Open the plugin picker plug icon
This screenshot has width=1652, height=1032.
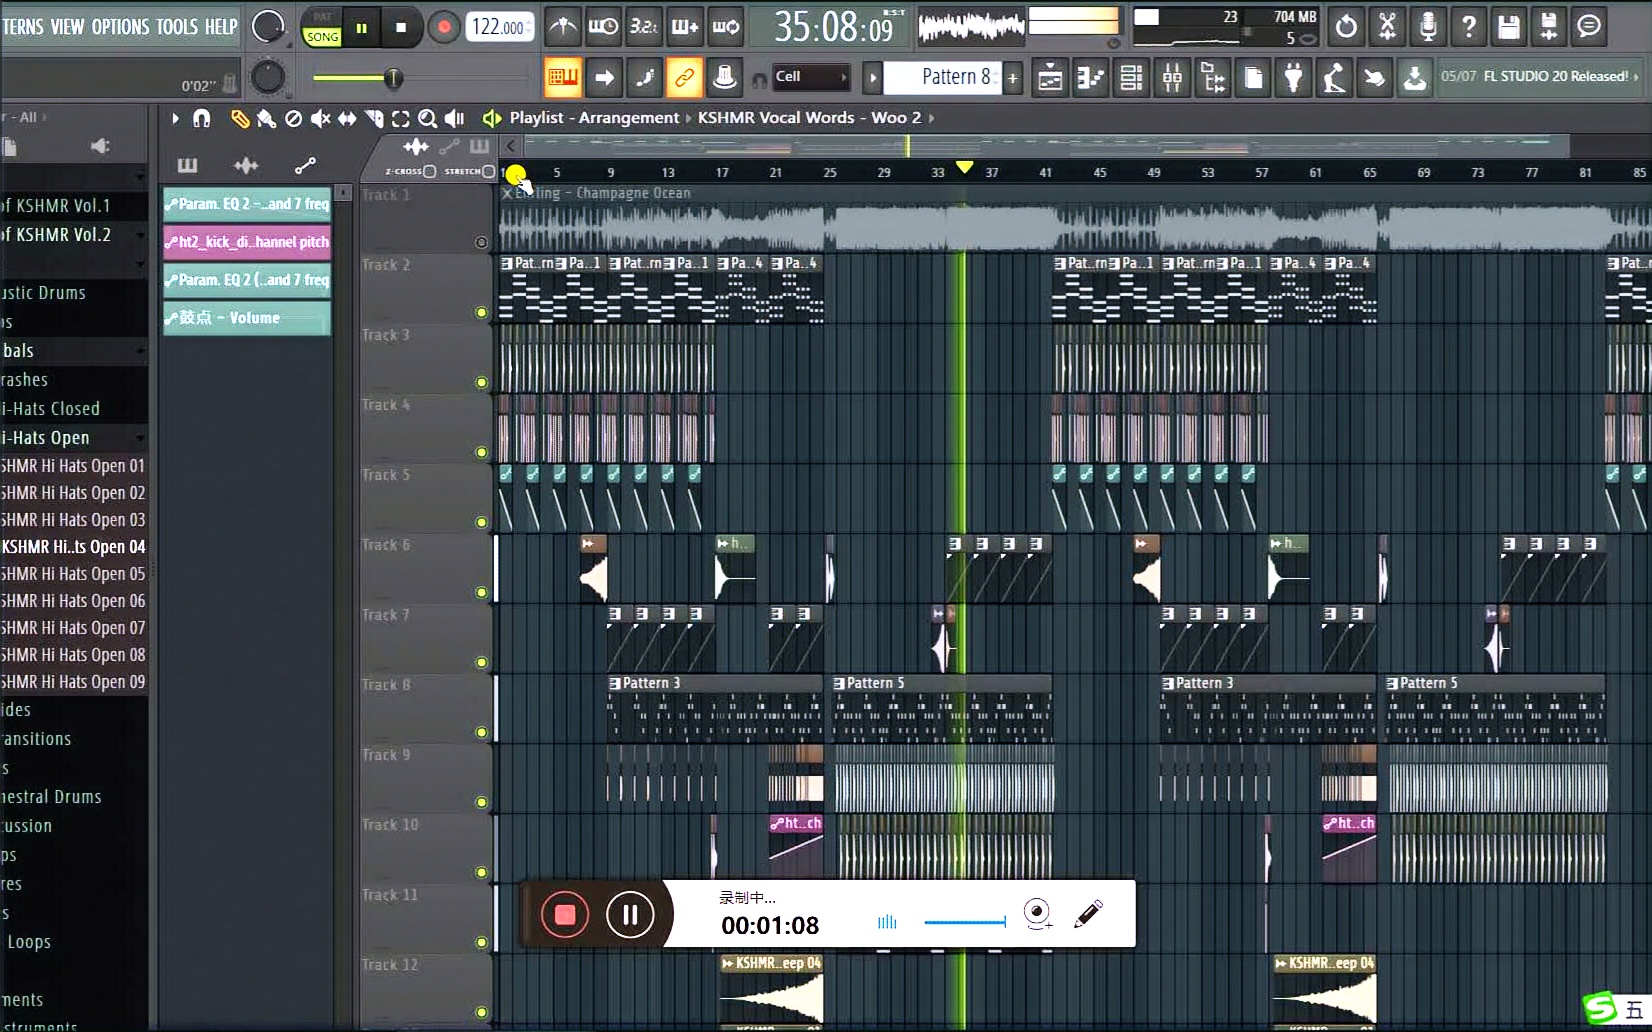click(x=1294, y=77)
